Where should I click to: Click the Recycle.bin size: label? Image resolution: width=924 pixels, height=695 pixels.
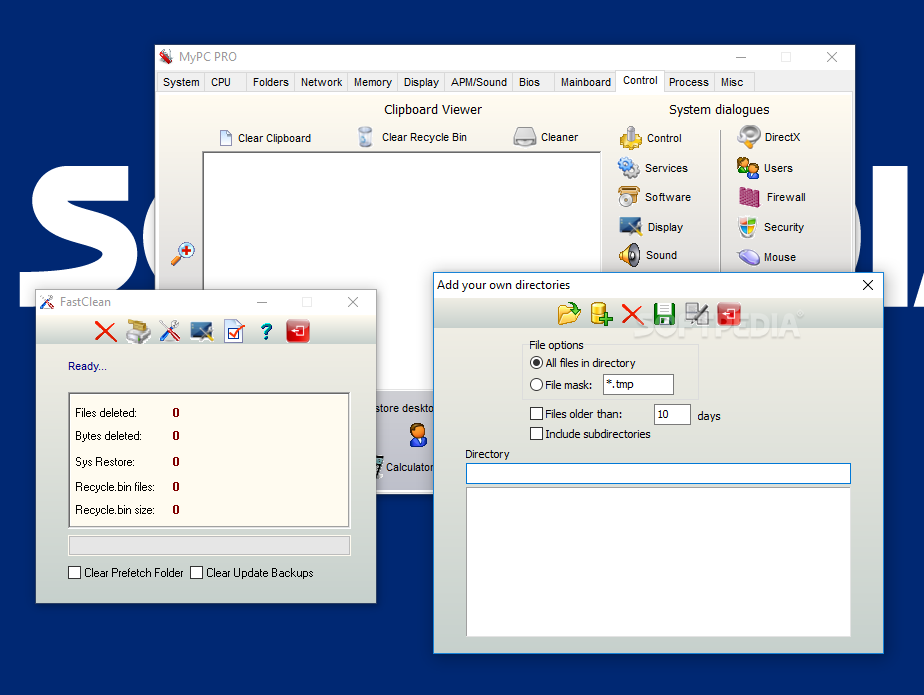click(115, 510)
